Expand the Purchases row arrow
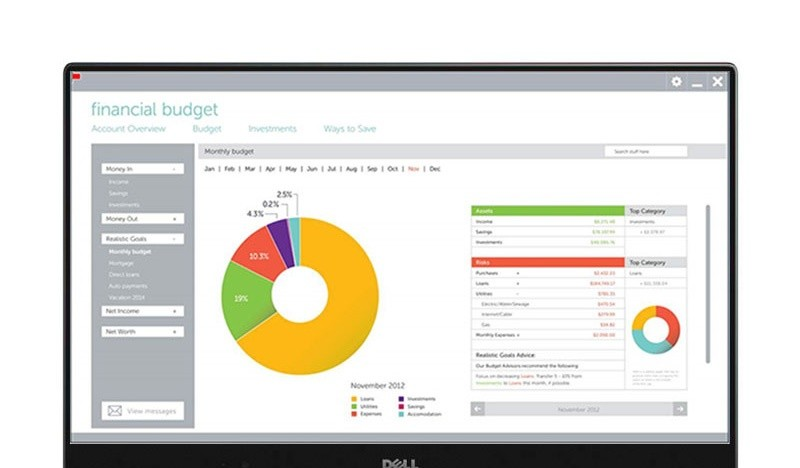This screenshot has width=800, height=468. [518, 274]
